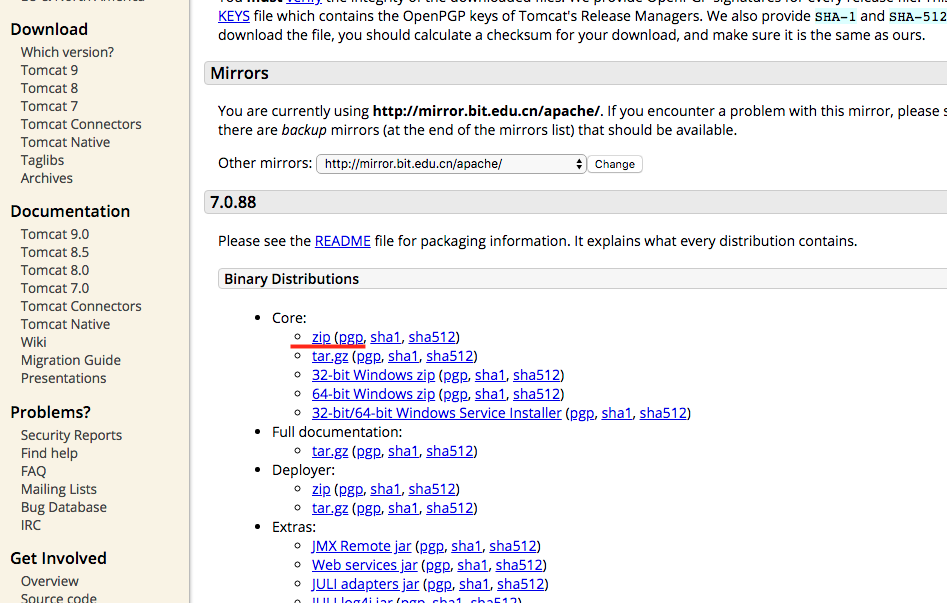Image resolution: width=947 pixels, height=603 pixels.
Task: Open the README file link
Action: point(342,241)
